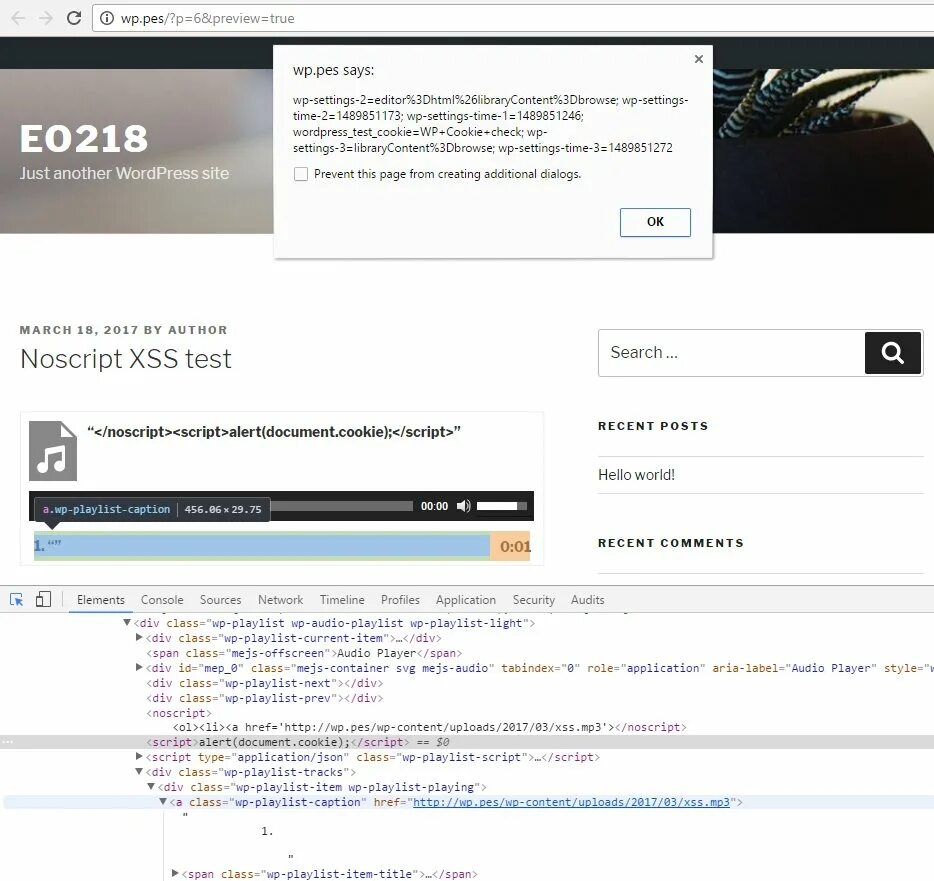Click the music note audio file icon
This screenshot has width=934, height=881.
coord(53,451)
